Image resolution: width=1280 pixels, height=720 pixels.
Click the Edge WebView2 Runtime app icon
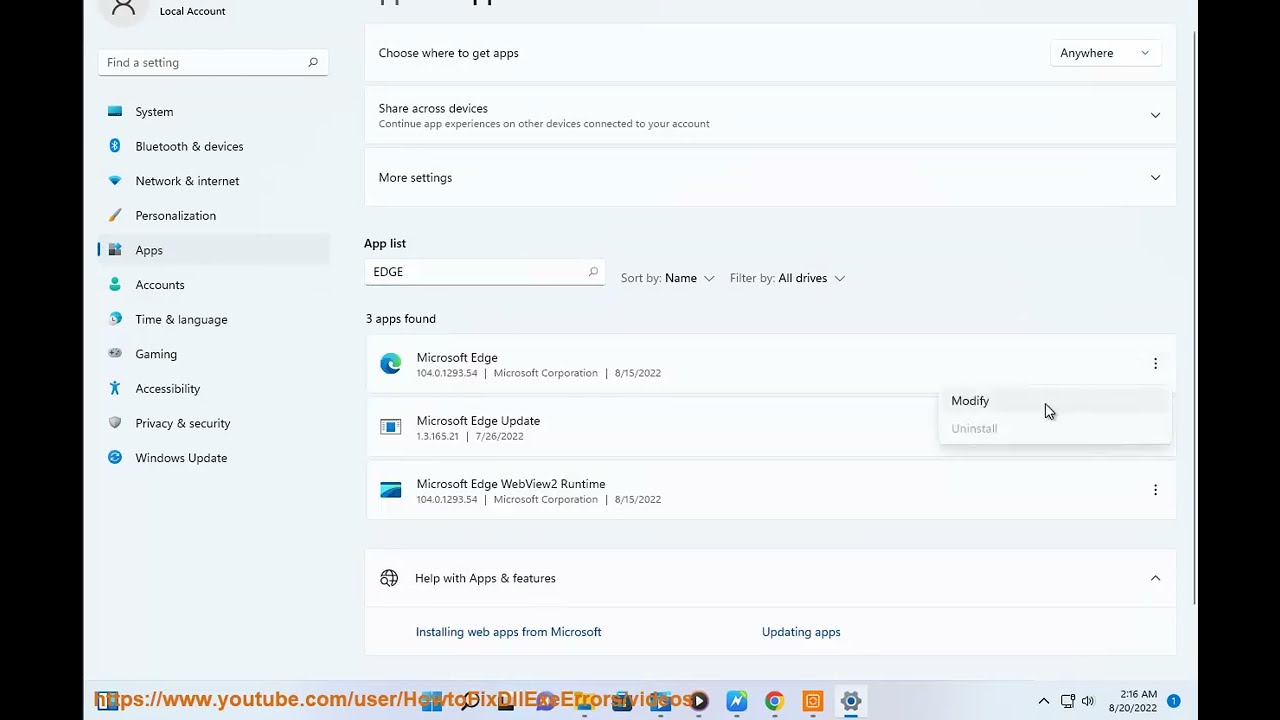coord(390,490)
